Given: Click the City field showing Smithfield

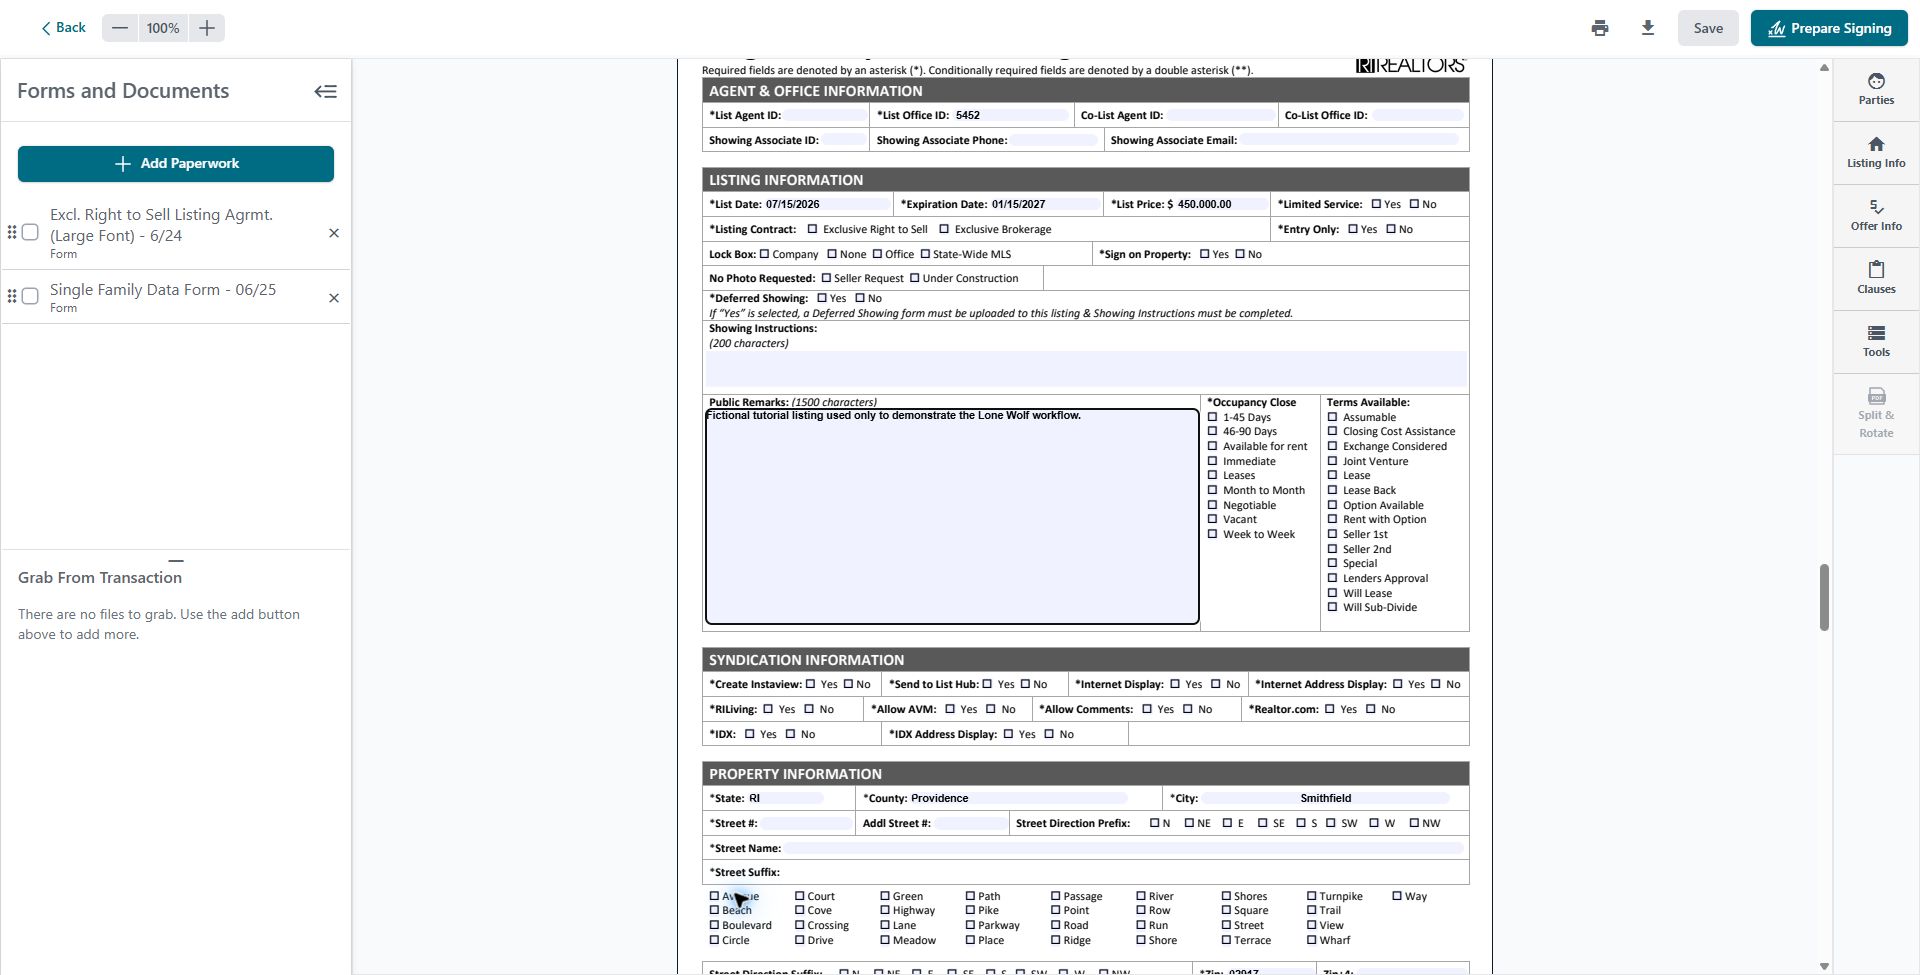Looking at the screenshot, I should point(1325,798).
